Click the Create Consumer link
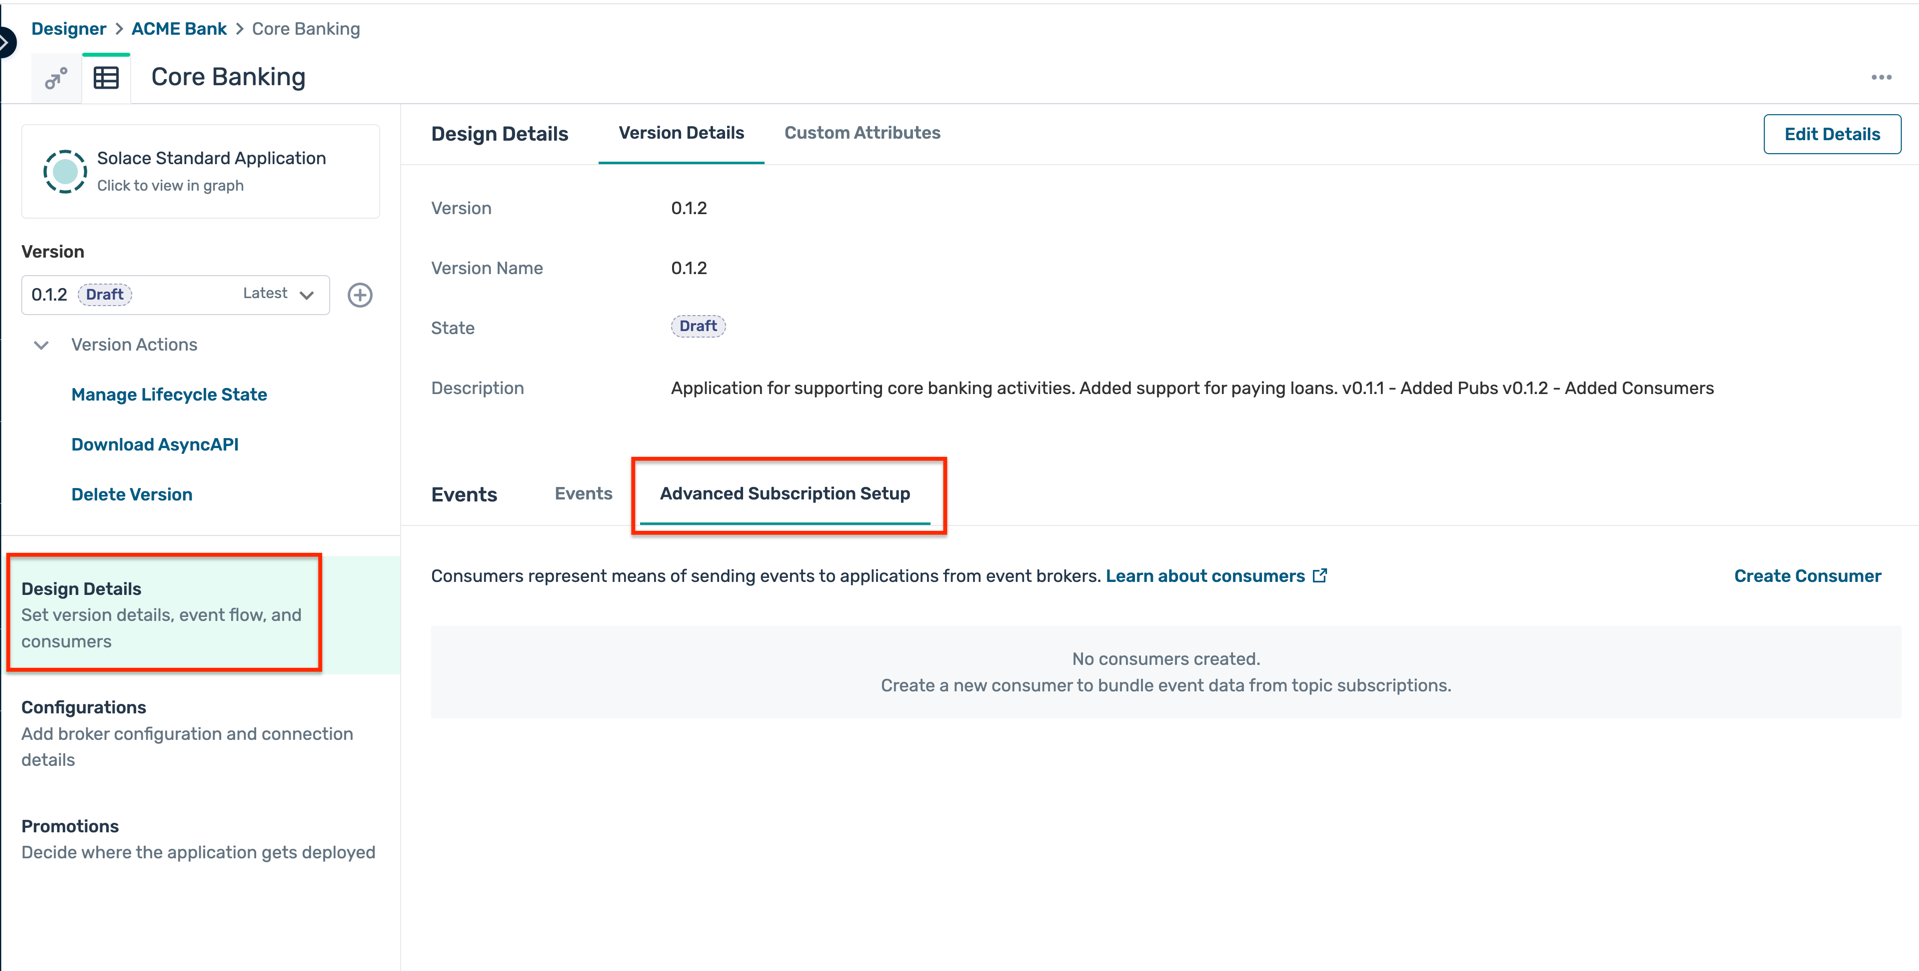 tap(1807, 575)
